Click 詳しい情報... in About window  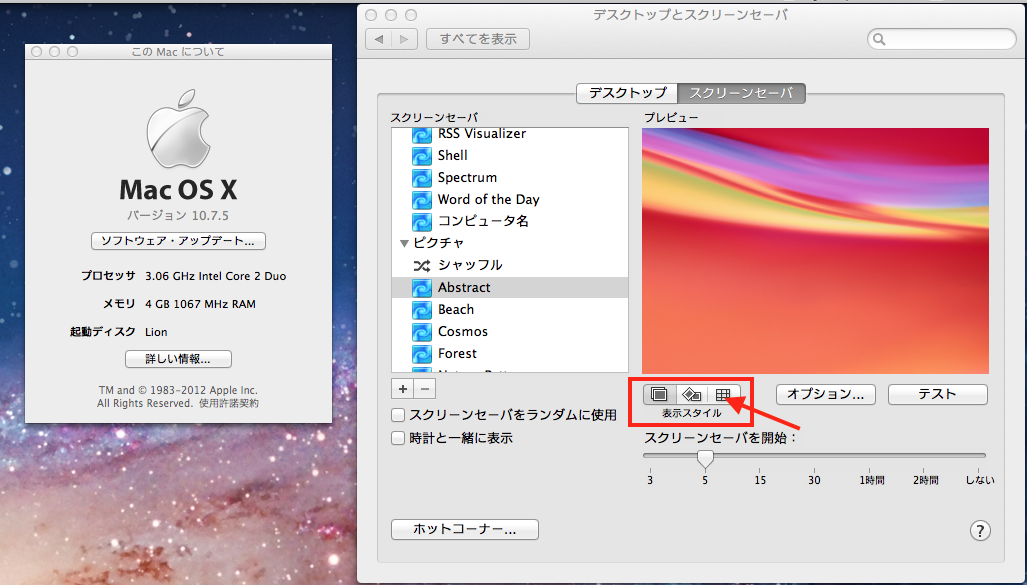[178, 359]
